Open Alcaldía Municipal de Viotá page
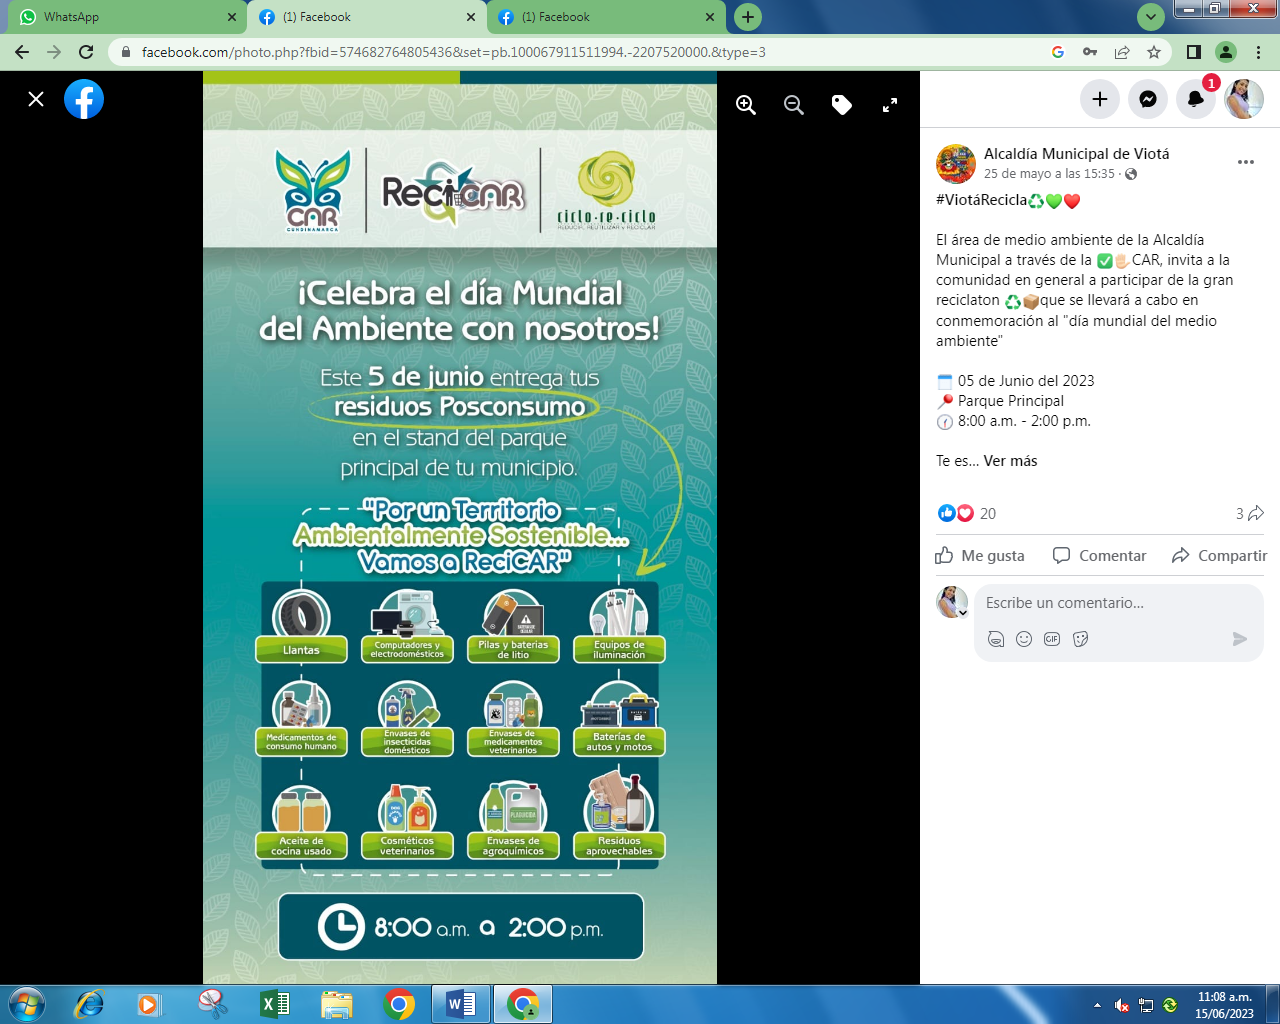Screen dimensions: 1280x1024 tap(1076, 154)
